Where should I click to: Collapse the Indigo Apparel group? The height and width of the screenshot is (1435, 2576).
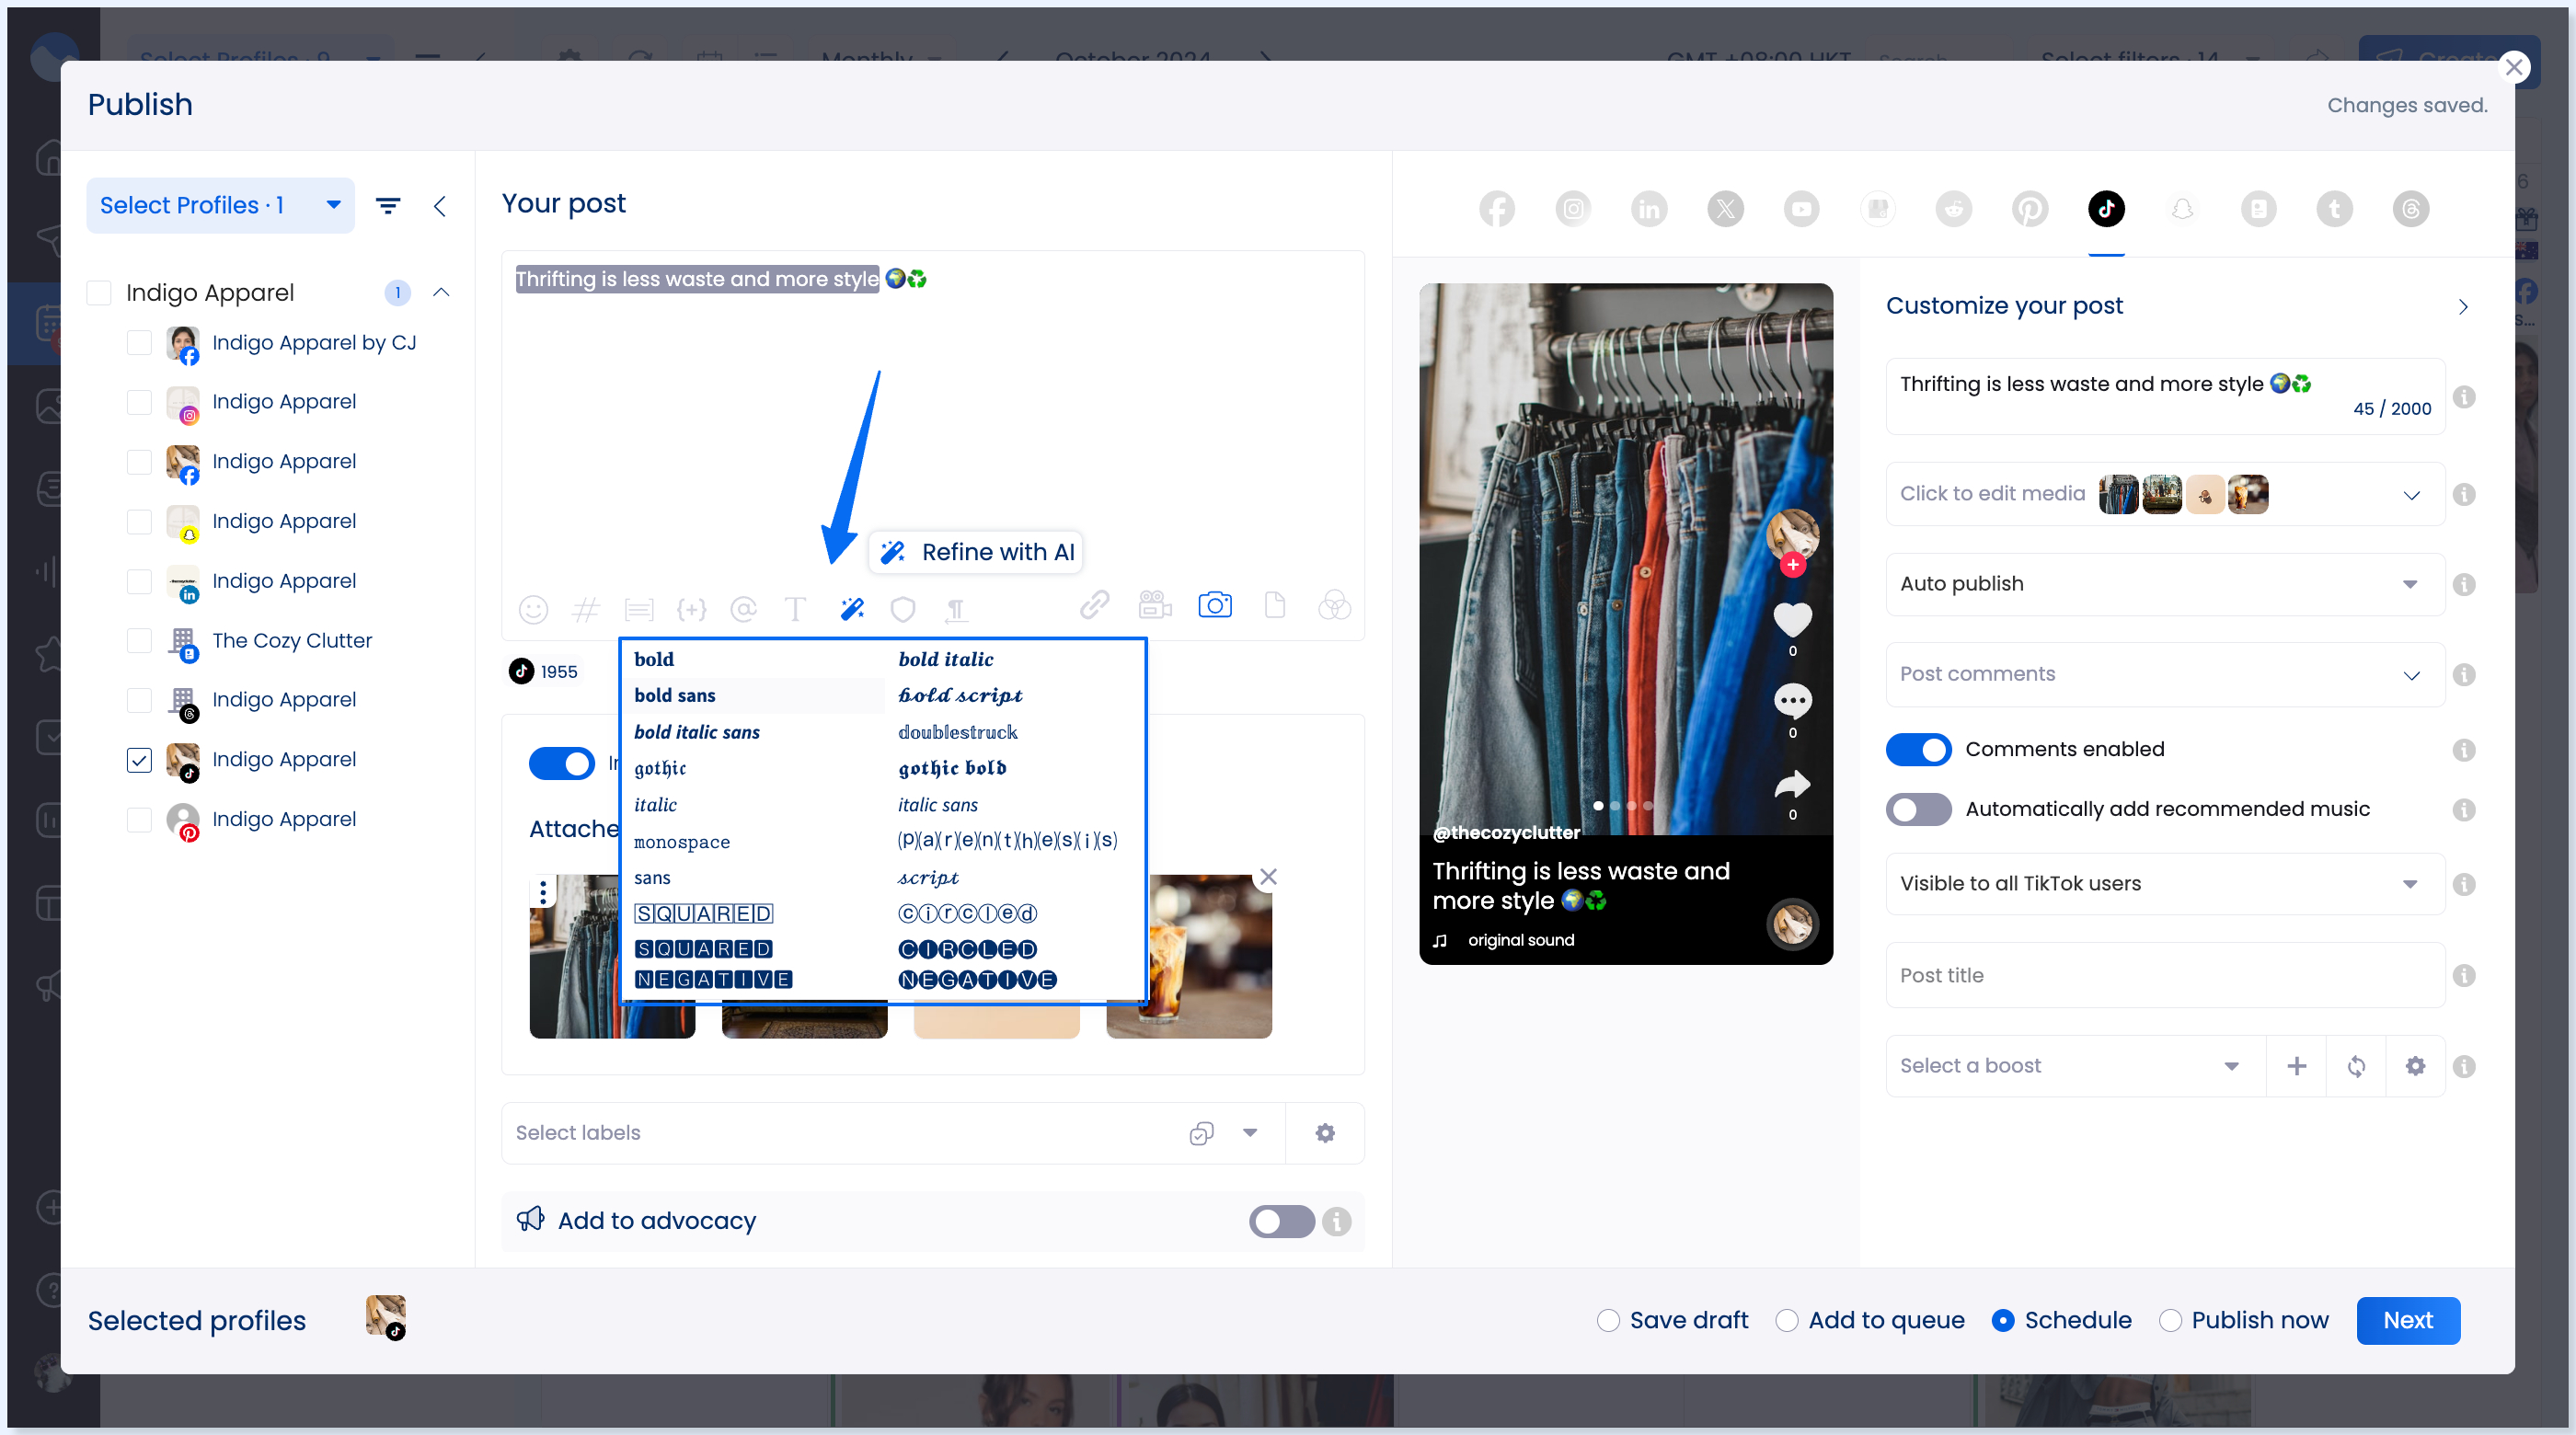coord(441,293)
